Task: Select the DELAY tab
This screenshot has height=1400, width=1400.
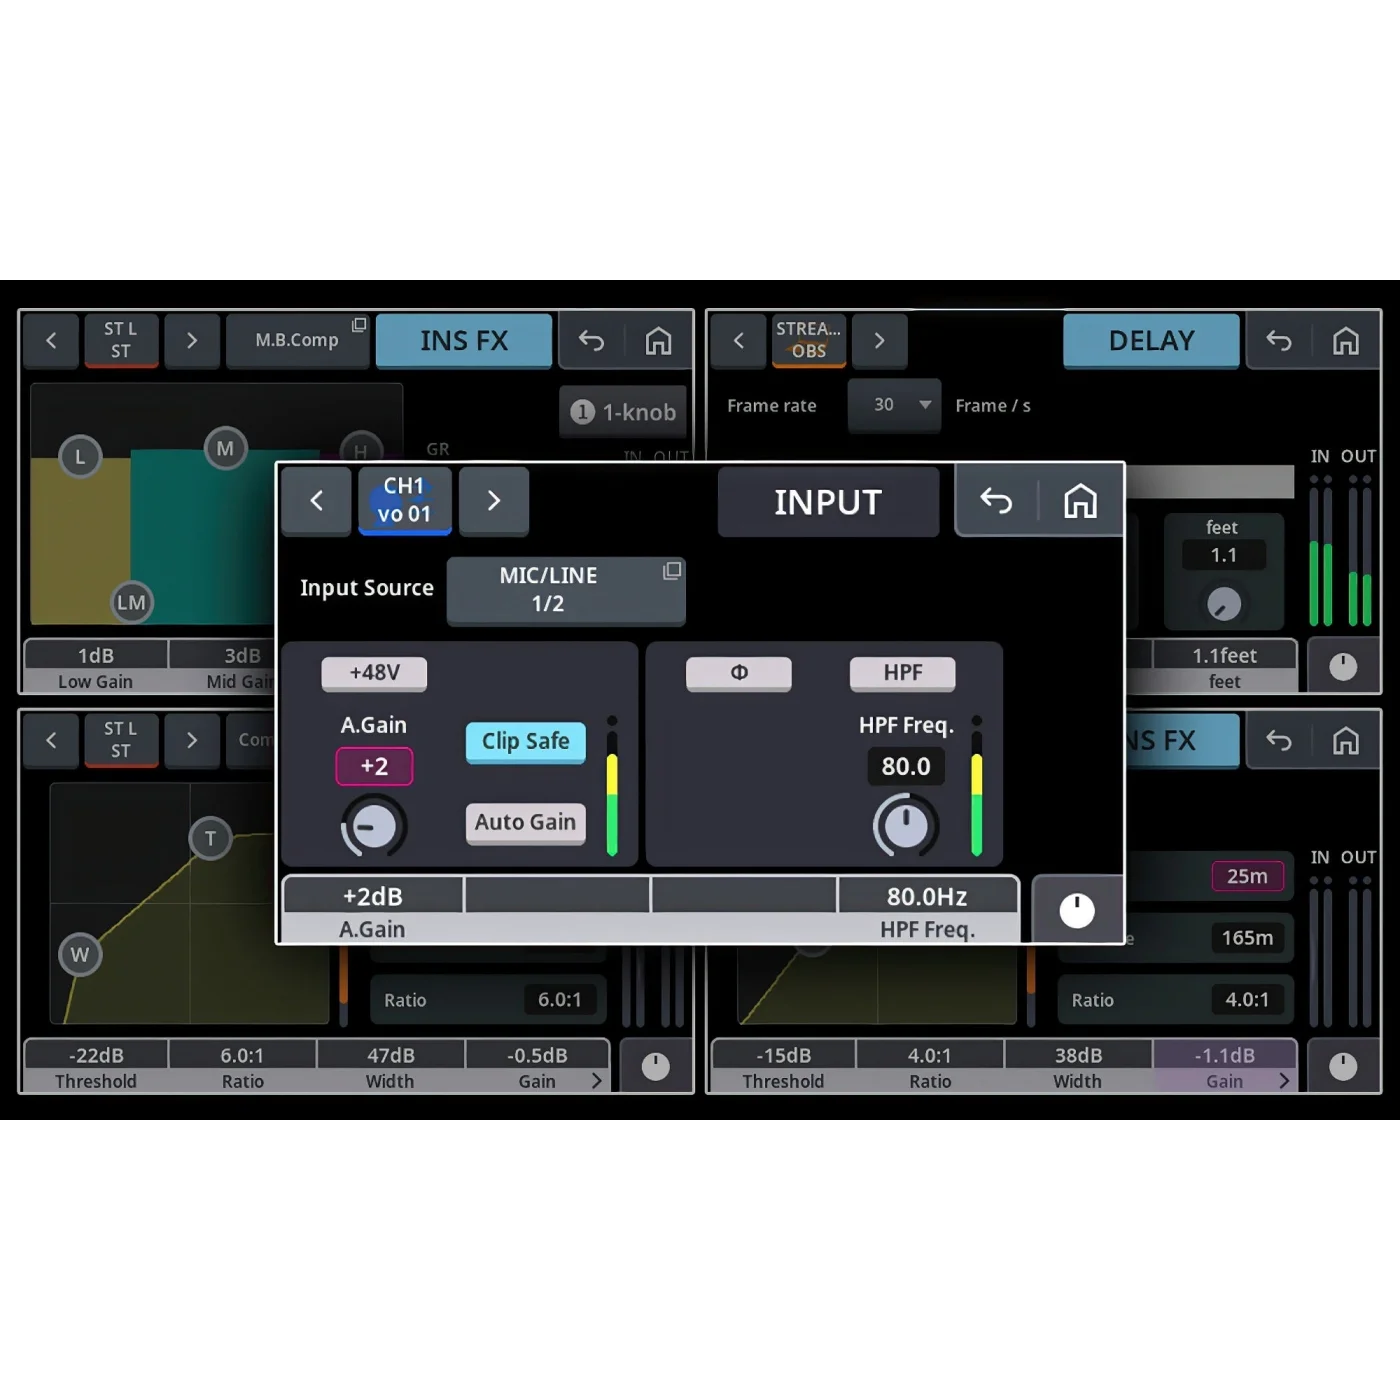Action: pos(1152,341)
